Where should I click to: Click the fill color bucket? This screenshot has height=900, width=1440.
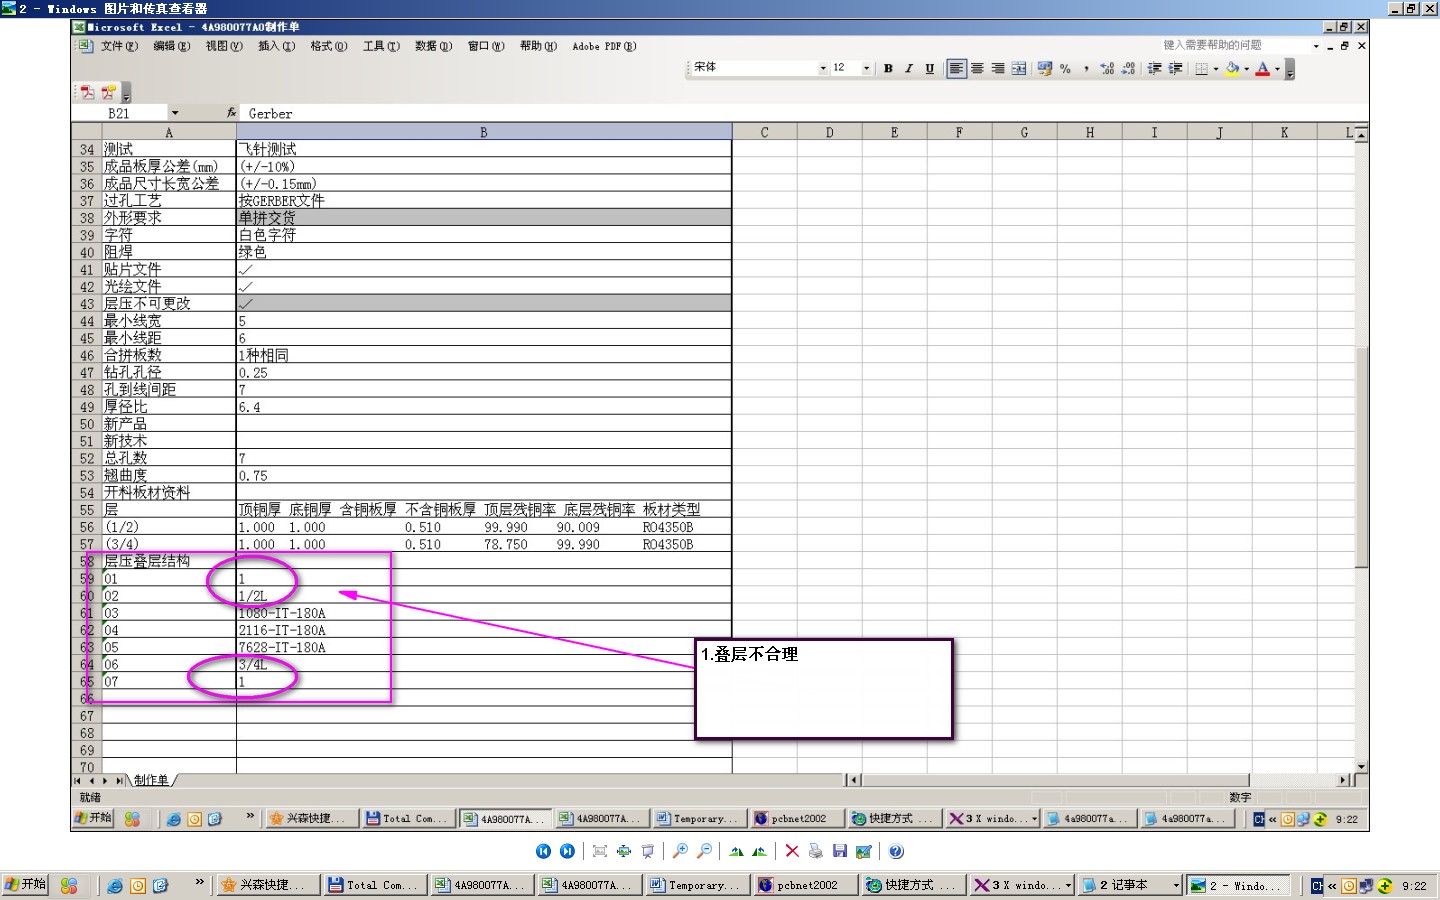[x=1232, y=68]
